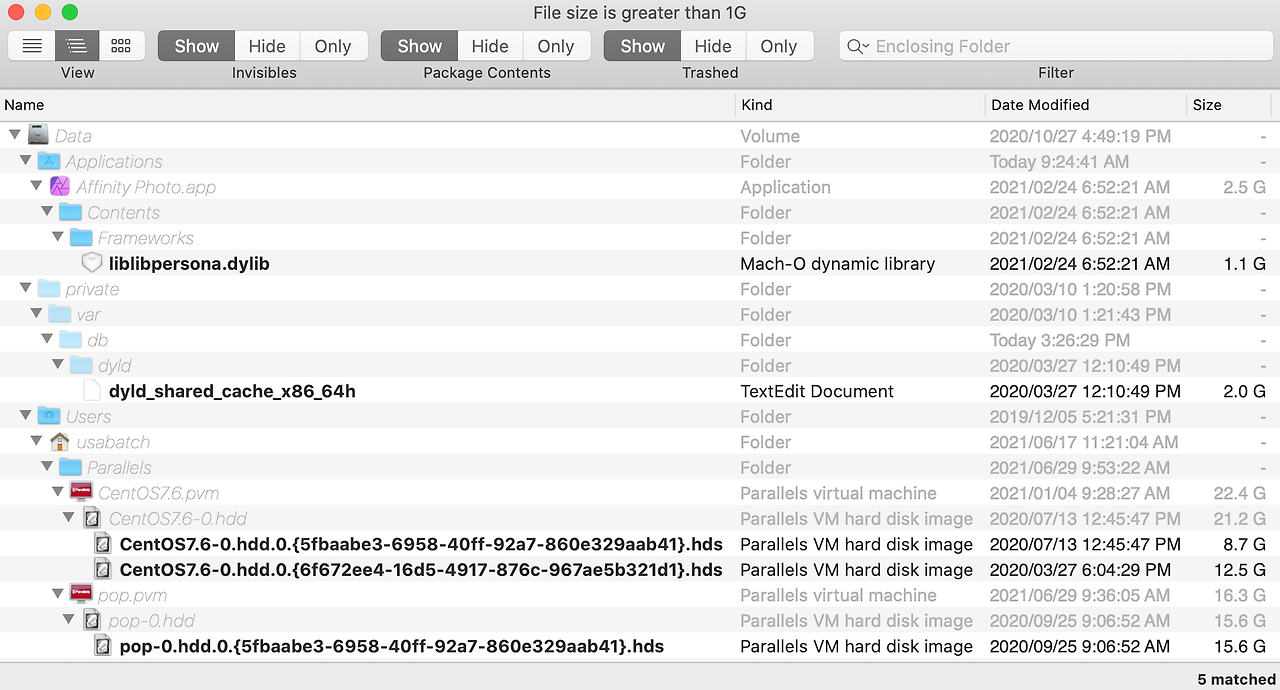The height and width of the screenshot is (690, 1280).
Task: Sort by the Date Modified column header
Action: coord(1085,105)
